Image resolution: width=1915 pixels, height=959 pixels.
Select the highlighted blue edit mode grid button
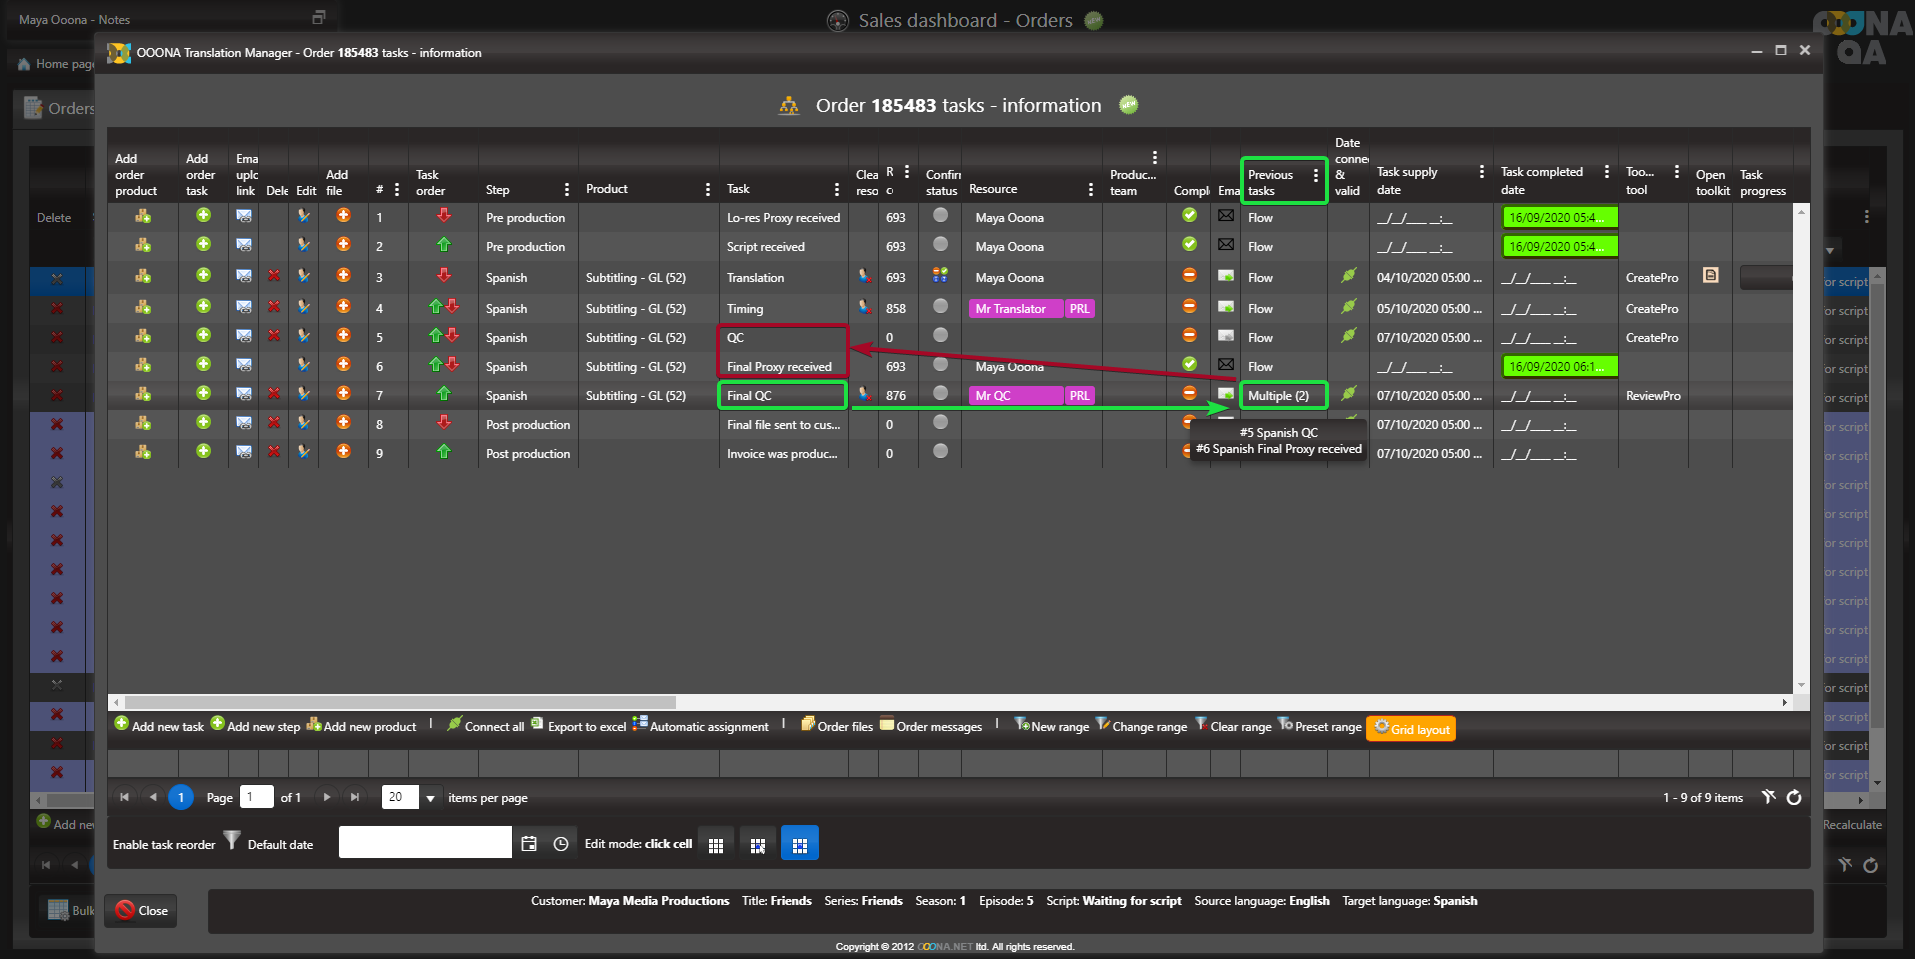tap(799, 844)
